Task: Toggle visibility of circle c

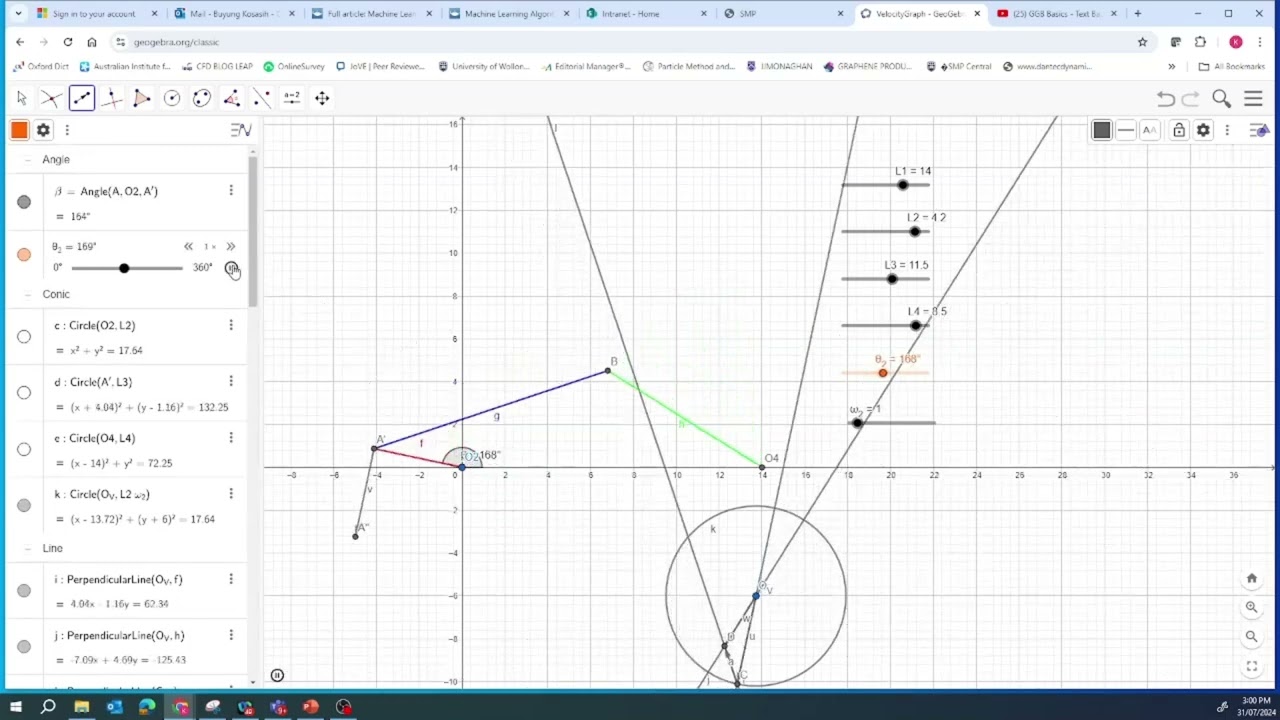Action: pyautogui.click(x=24, y=337)
